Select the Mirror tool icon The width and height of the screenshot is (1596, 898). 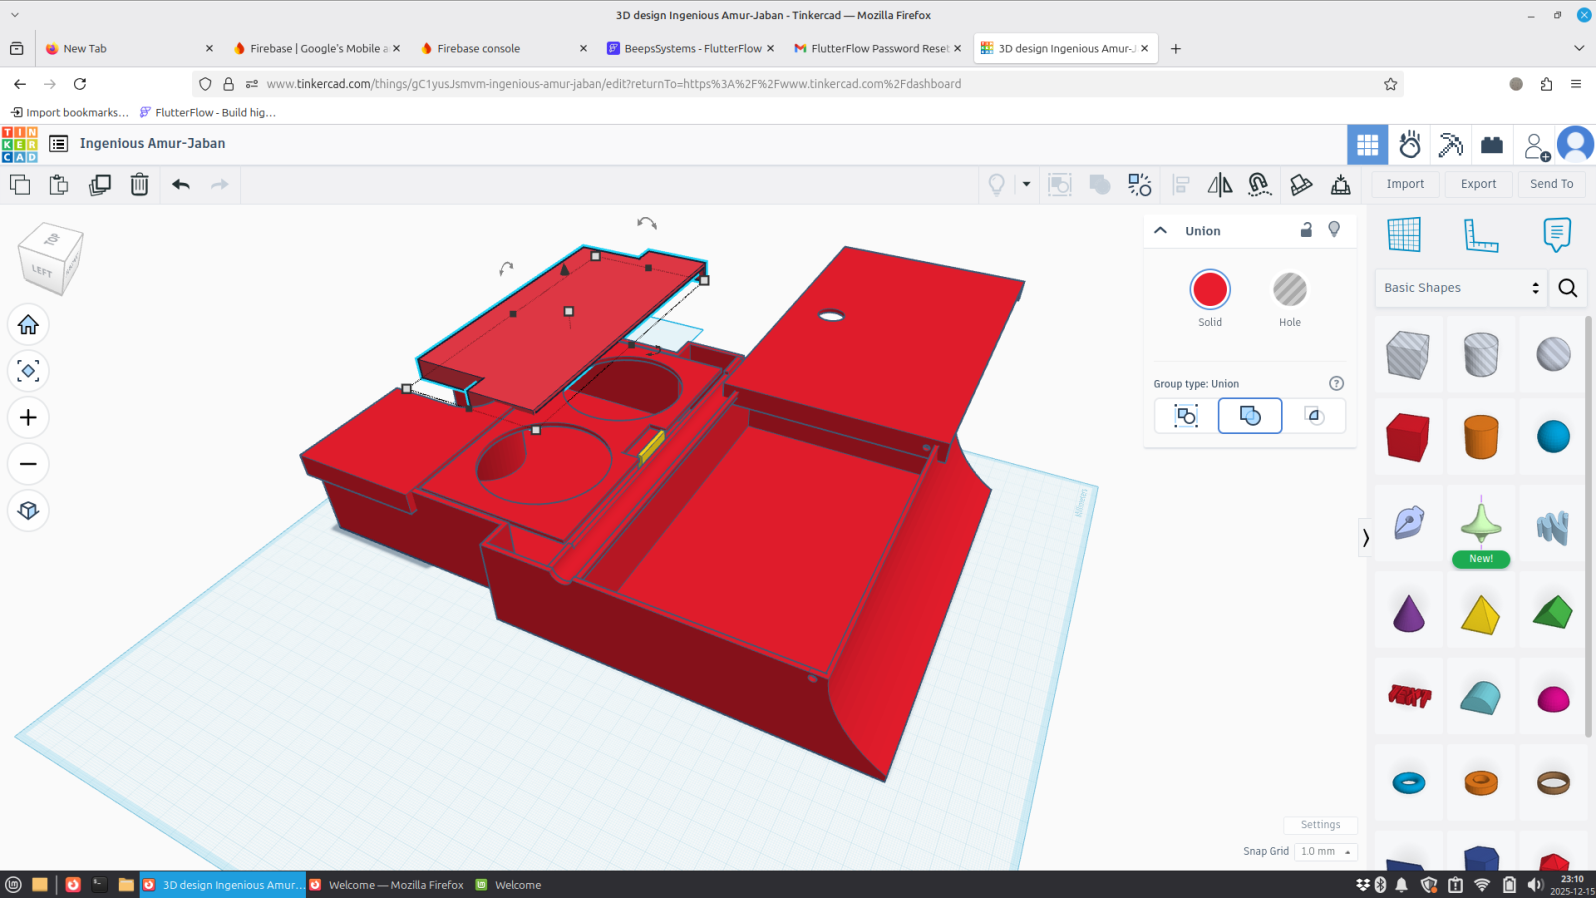pos(1219,184)
